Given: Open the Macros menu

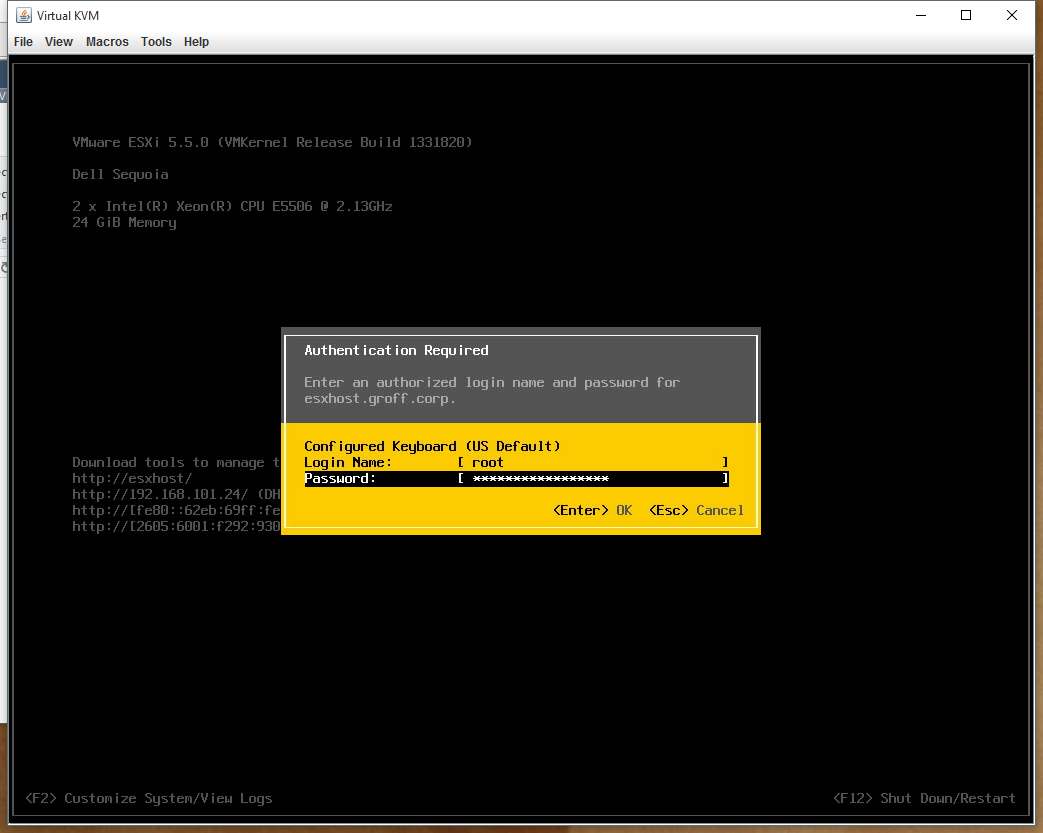Looking at the screenshot, I should point(107,42).
